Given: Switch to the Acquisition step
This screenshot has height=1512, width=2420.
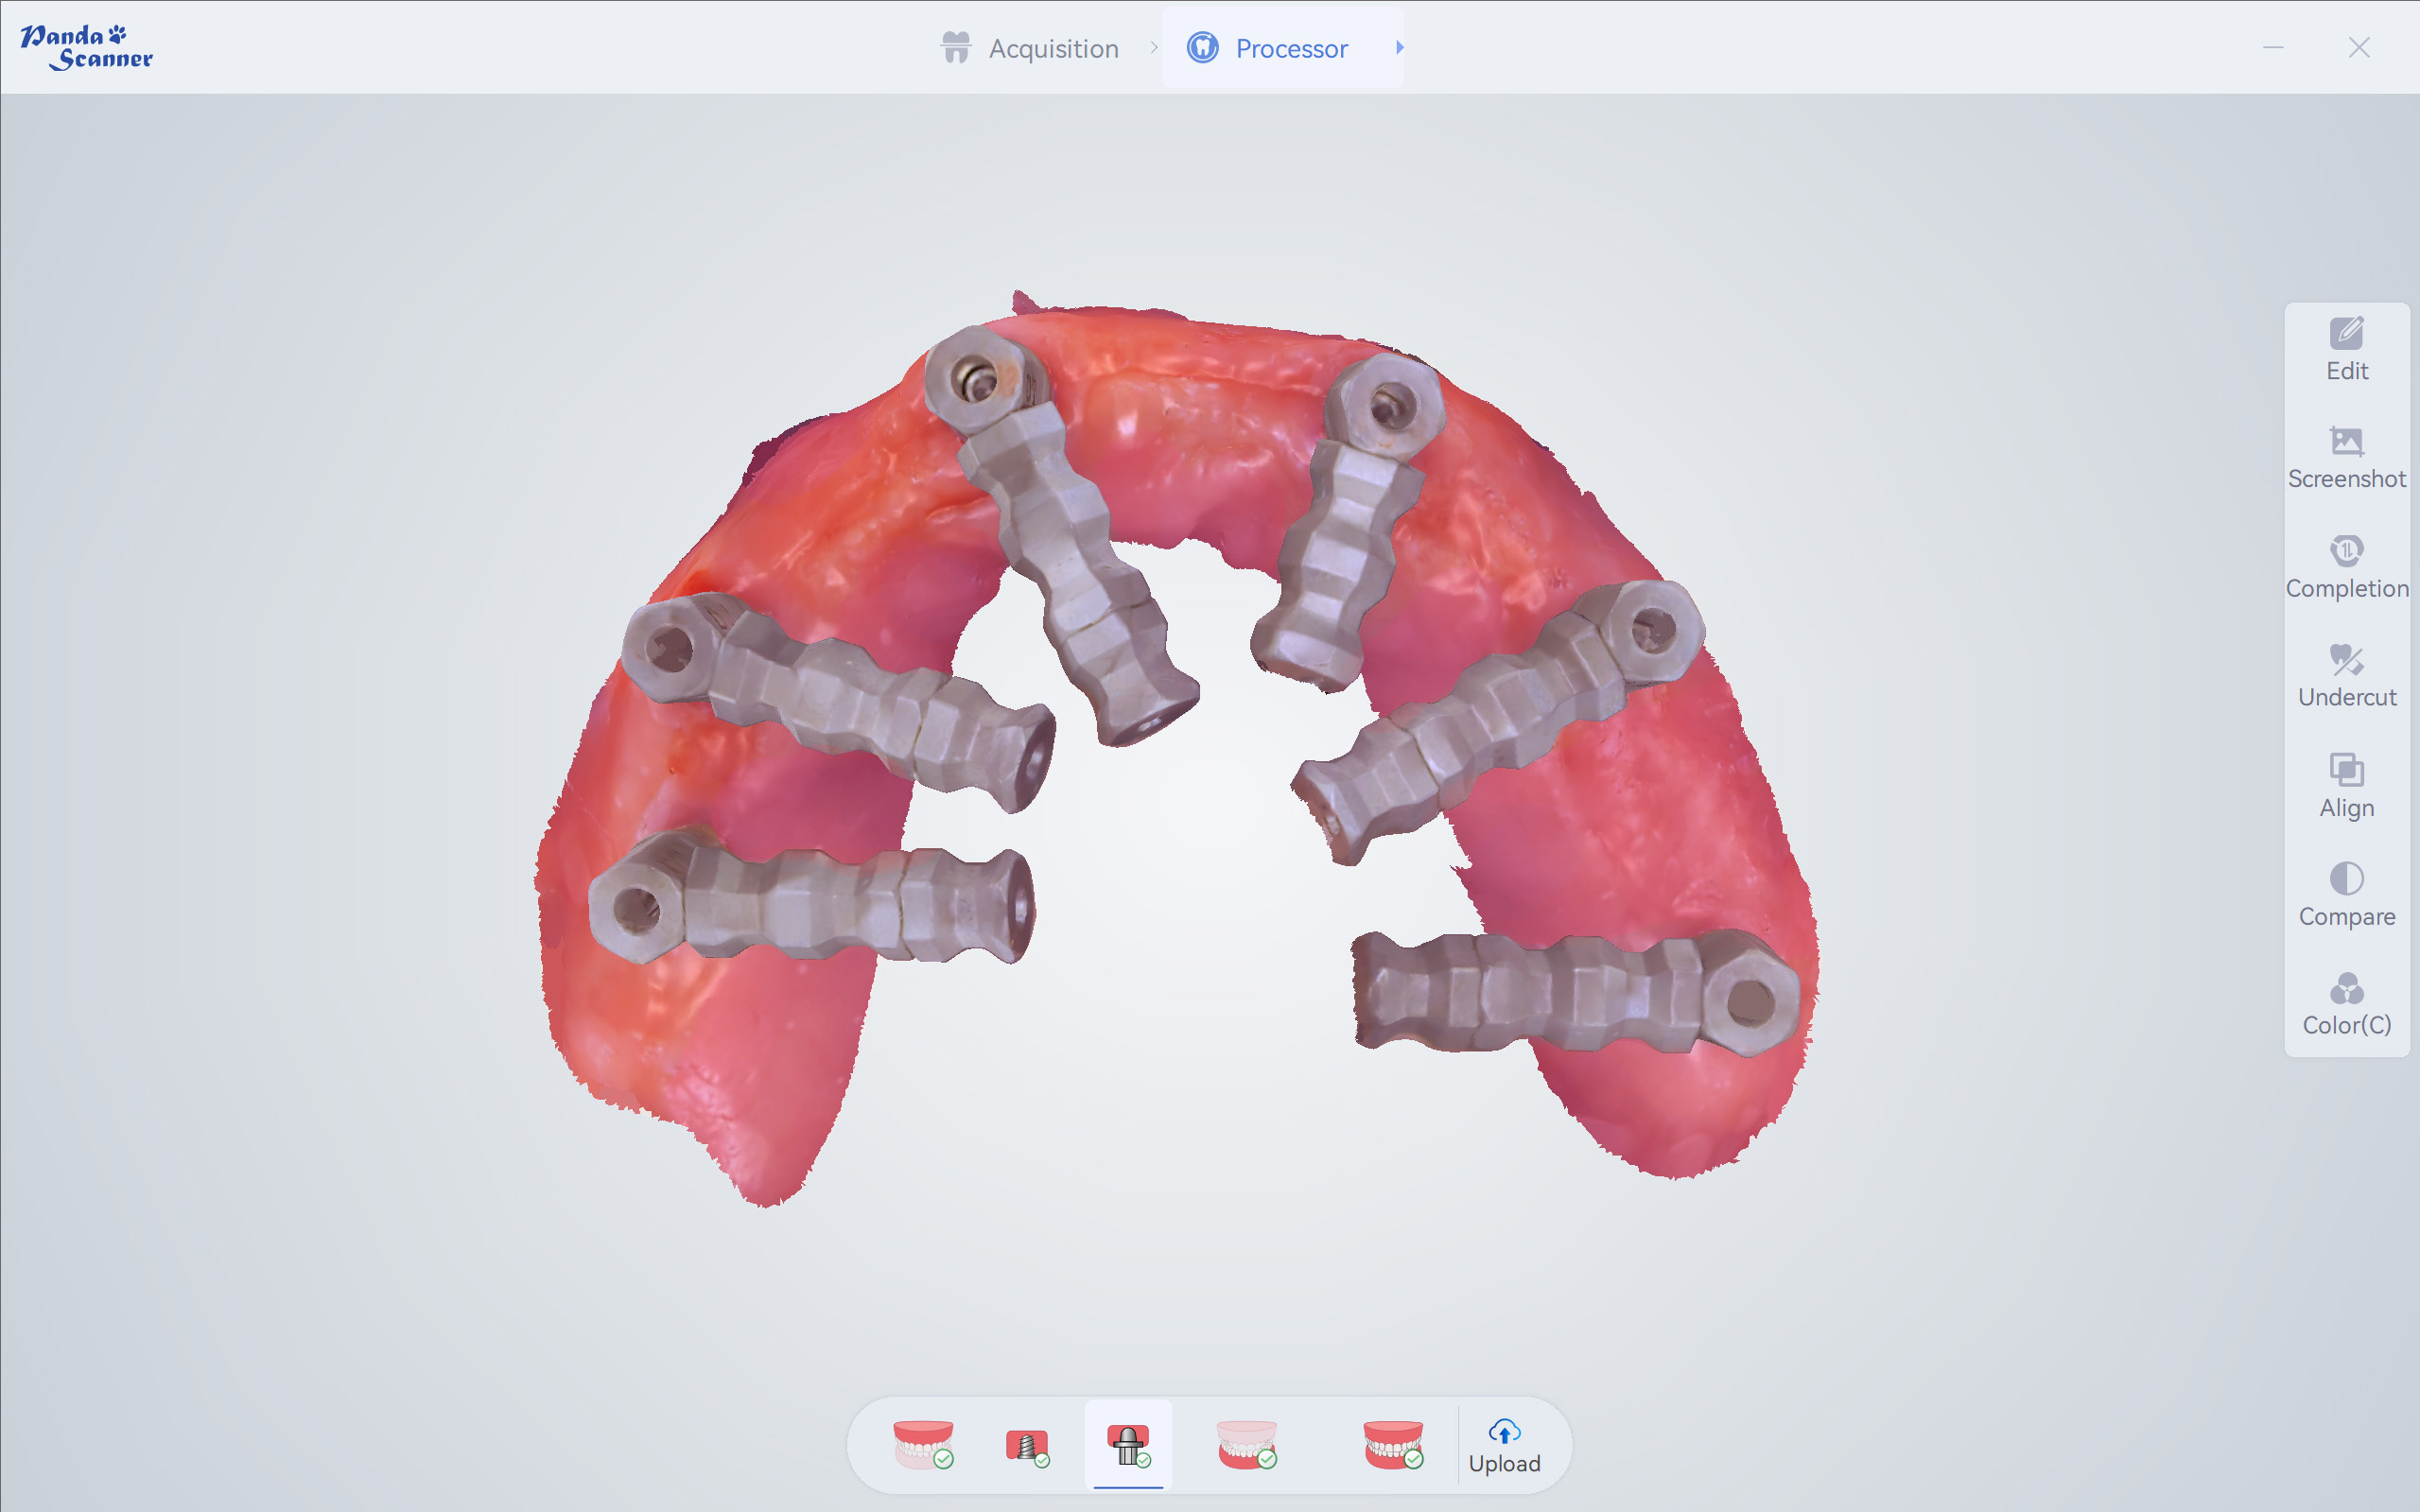Looking at the screenshot, I should click(1030, 48).
